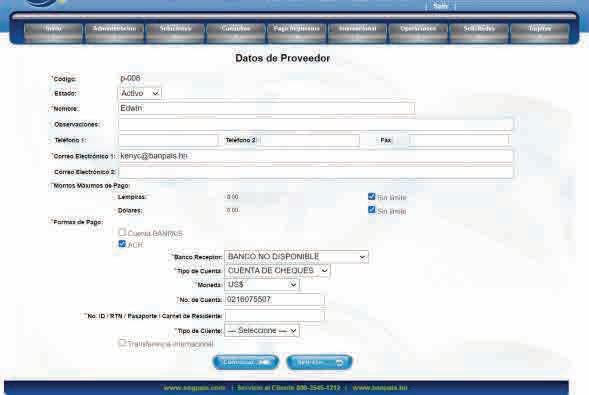
Task: Click the Teléfono 1 input
Action: click(168, 140)
